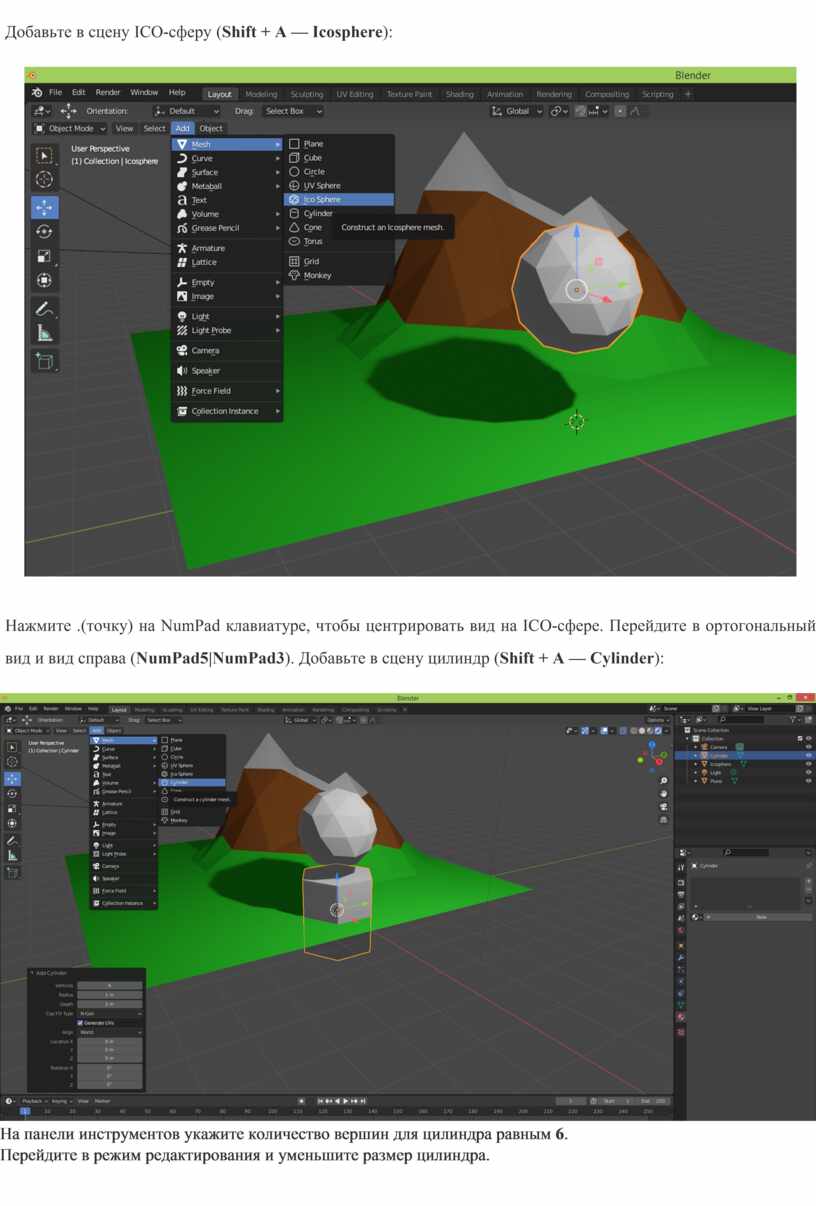Jump to the last frame in lower timeline

pyautogui.click(x=364, y=1101)
